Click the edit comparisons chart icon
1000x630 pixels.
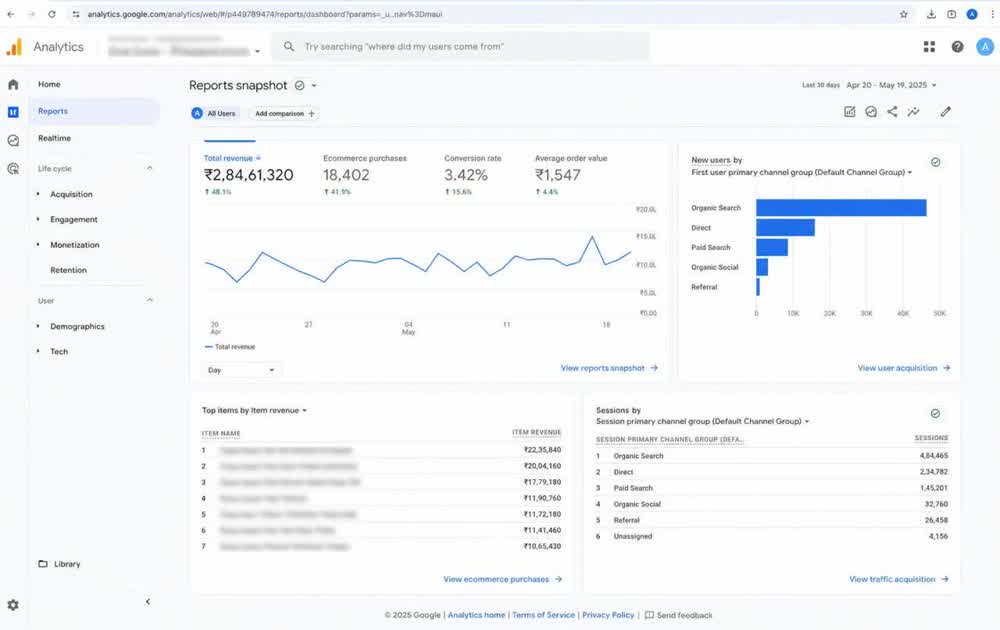[849, 112]
